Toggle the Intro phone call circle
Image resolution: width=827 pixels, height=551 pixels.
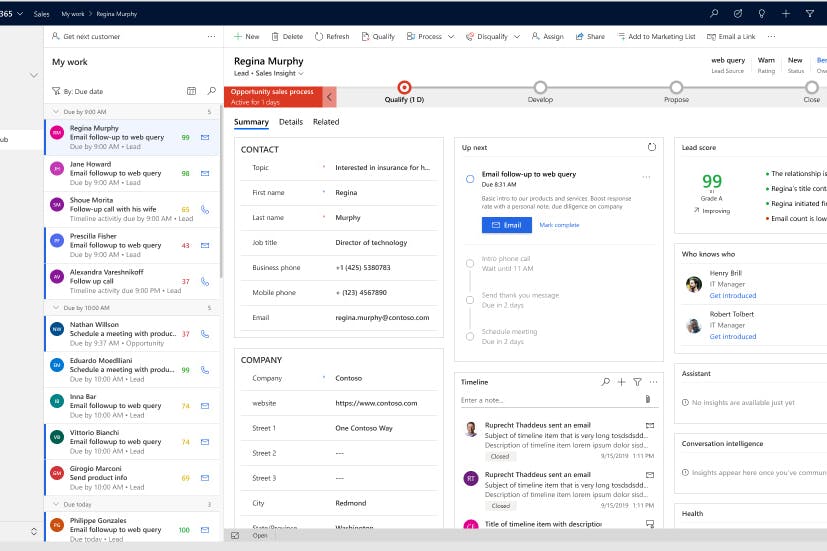tap(469, 263)
